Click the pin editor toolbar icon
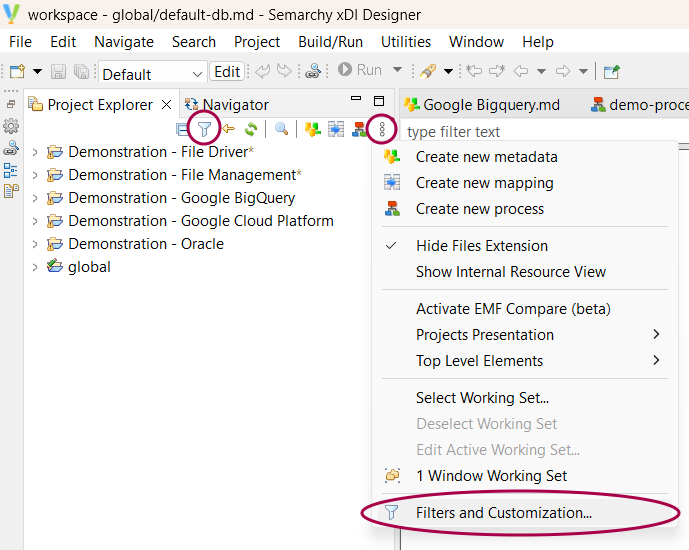The image size is (689, 550). pyautogui.click(x=612, y=71)
